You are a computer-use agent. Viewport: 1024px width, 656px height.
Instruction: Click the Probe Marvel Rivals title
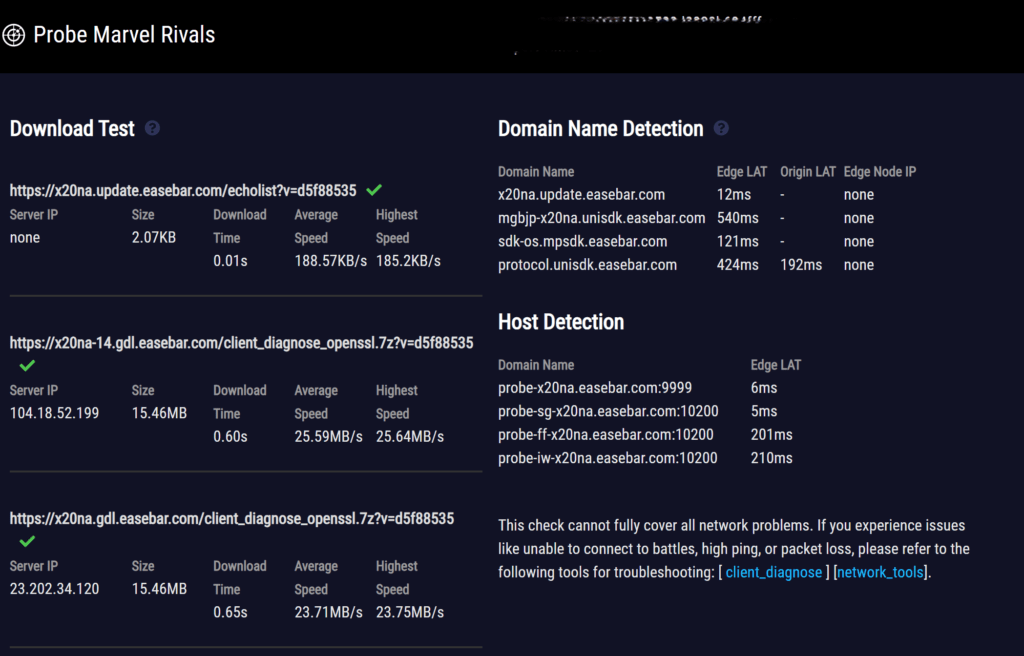[x=124, y=35]
